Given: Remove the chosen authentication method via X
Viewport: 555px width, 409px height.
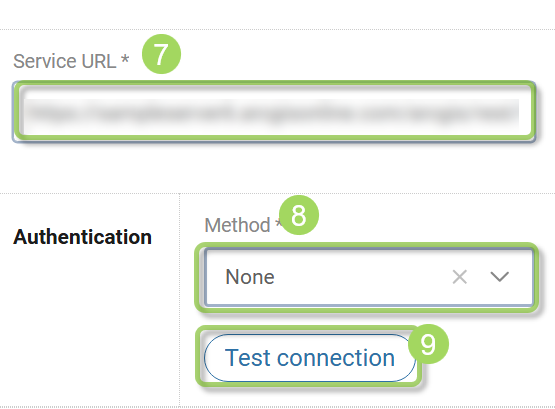Looking at the screenshot, I should (x=460, y=277).
